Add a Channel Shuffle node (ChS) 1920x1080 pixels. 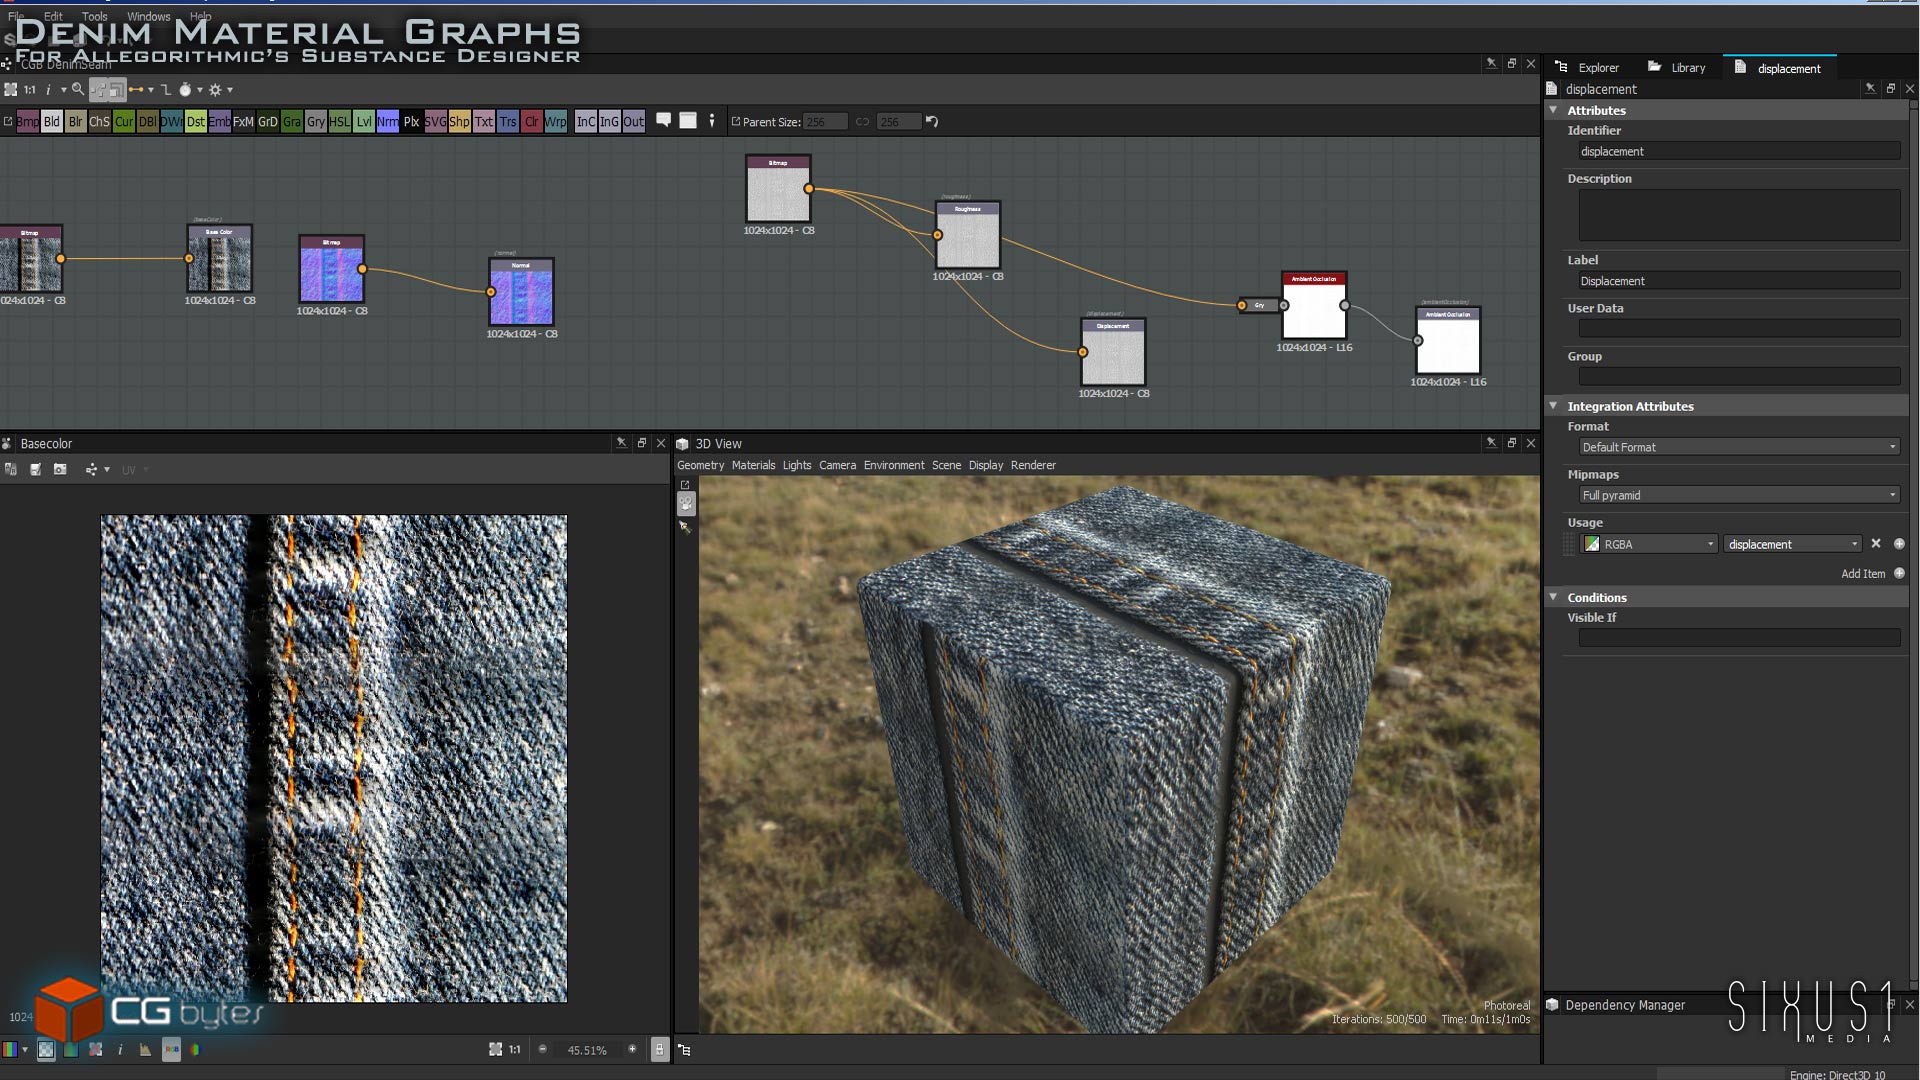pos(100,122)
